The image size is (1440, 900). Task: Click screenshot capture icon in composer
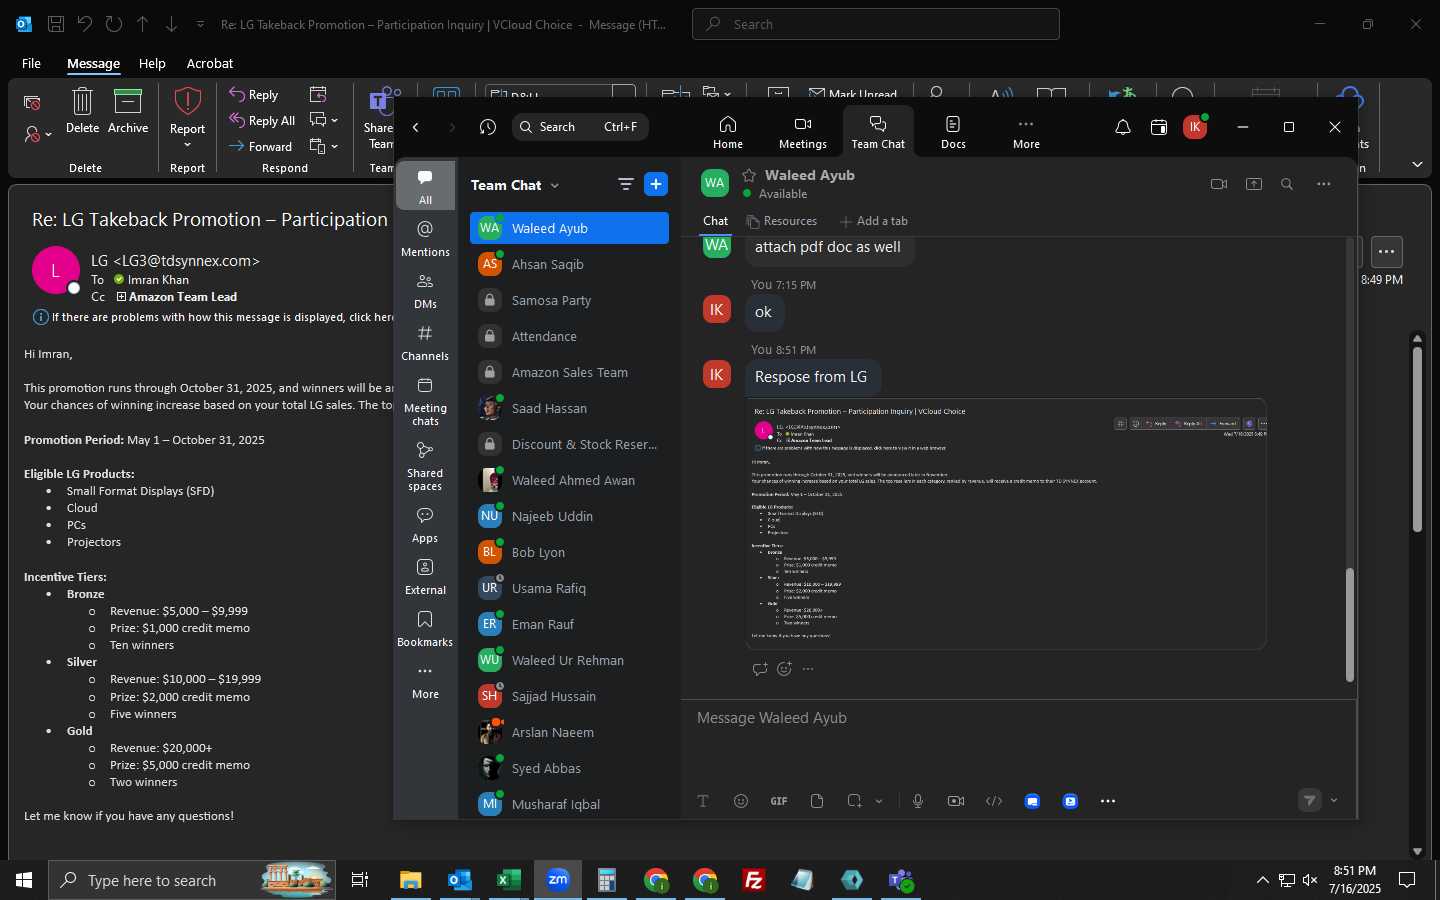pyautogui.click(x=855, y=801)
